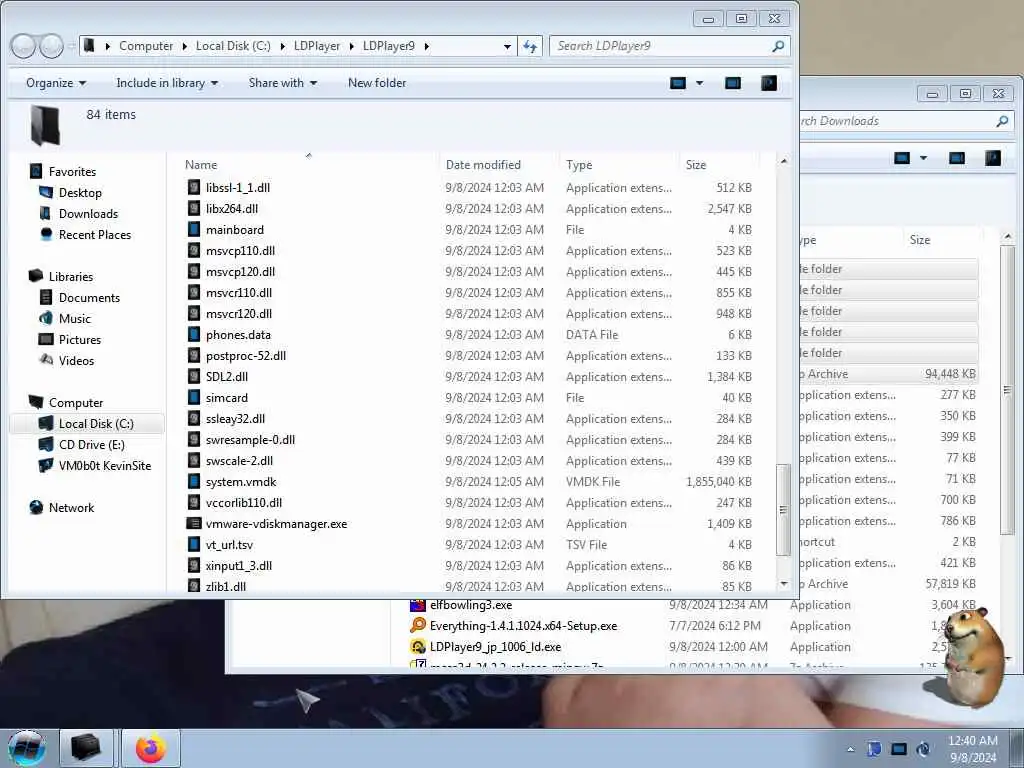Open the Pictures library
Screen dimensions: 1024x768
pyautogui.click(x=80, y=340)
